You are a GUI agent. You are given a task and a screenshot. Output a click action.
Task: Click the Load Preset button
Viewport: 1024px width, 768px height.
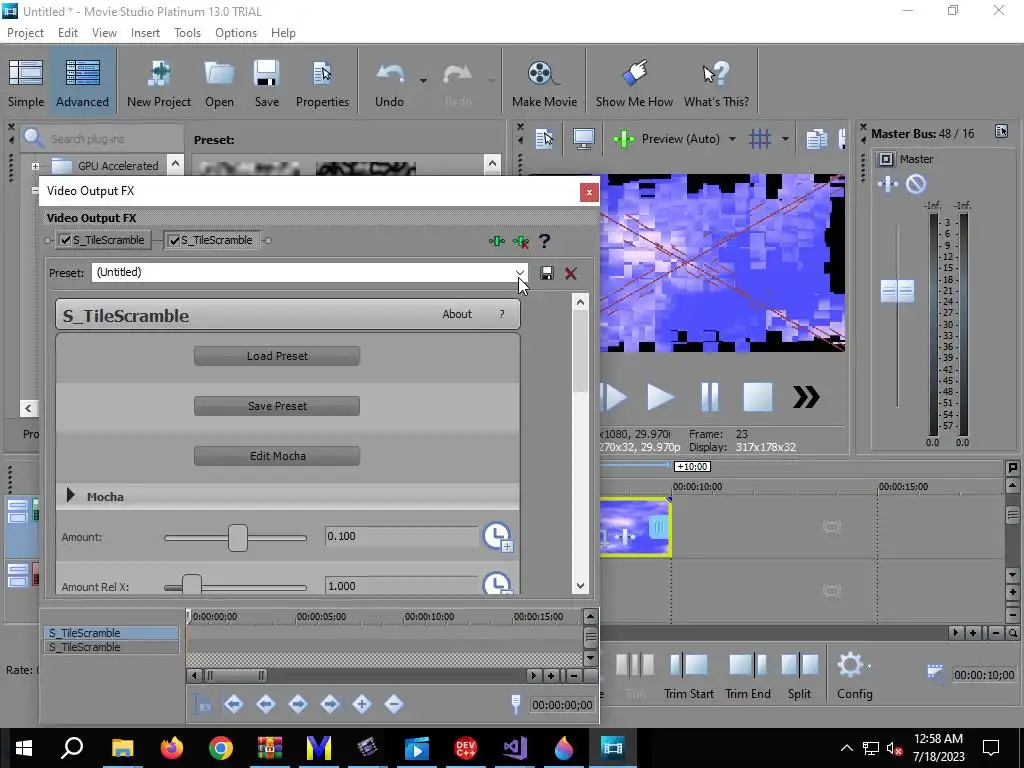(x=277, y=356)
